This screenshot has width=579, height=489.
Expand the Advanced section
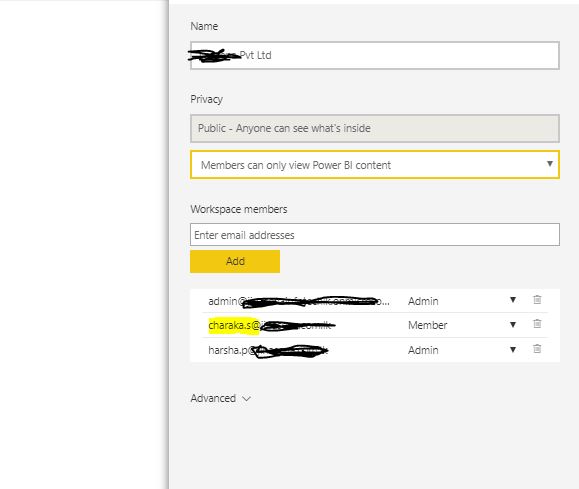(220, 399)
